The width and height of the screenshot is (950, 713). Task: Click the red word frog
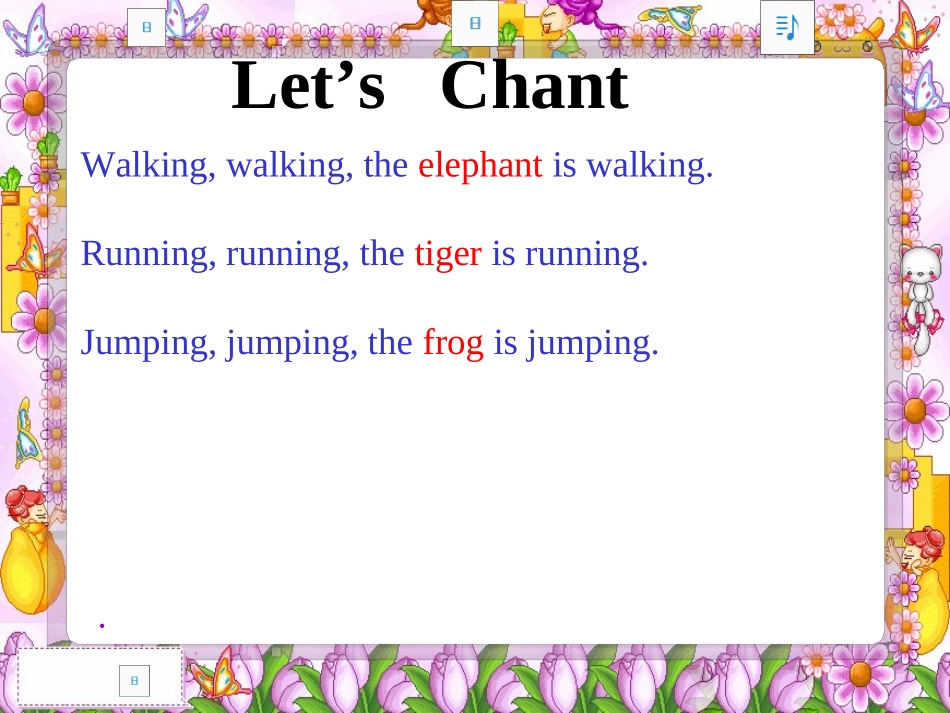point(453,343)
